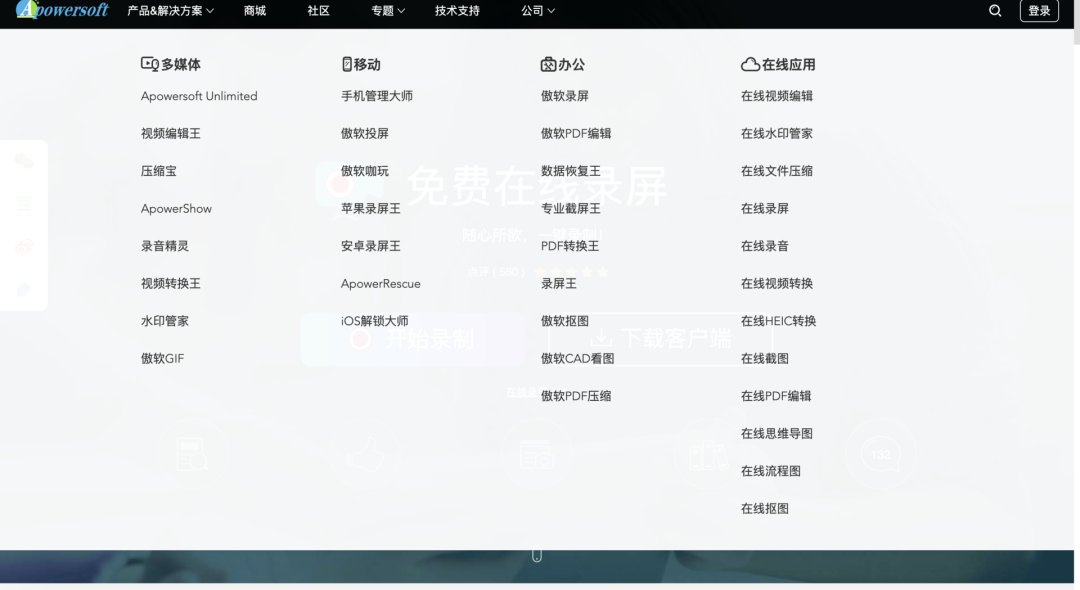The width and height of the screenshot is (1080, 590).
Task: Select ApowerRescue from the menu
Action: 381,283
